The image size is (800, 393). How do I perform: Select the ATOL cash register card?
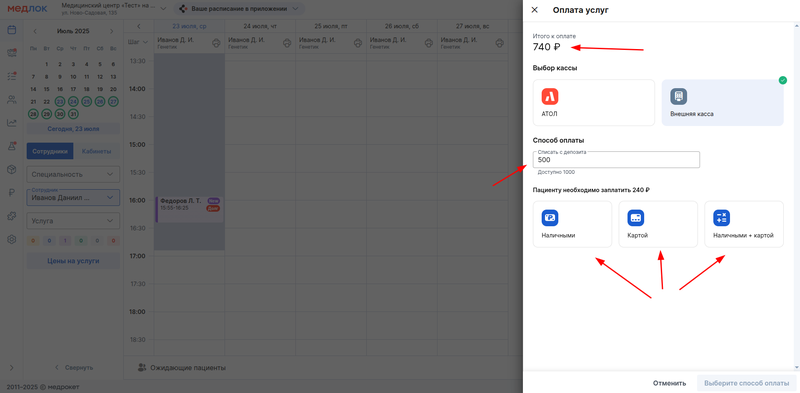pos(593,102)
